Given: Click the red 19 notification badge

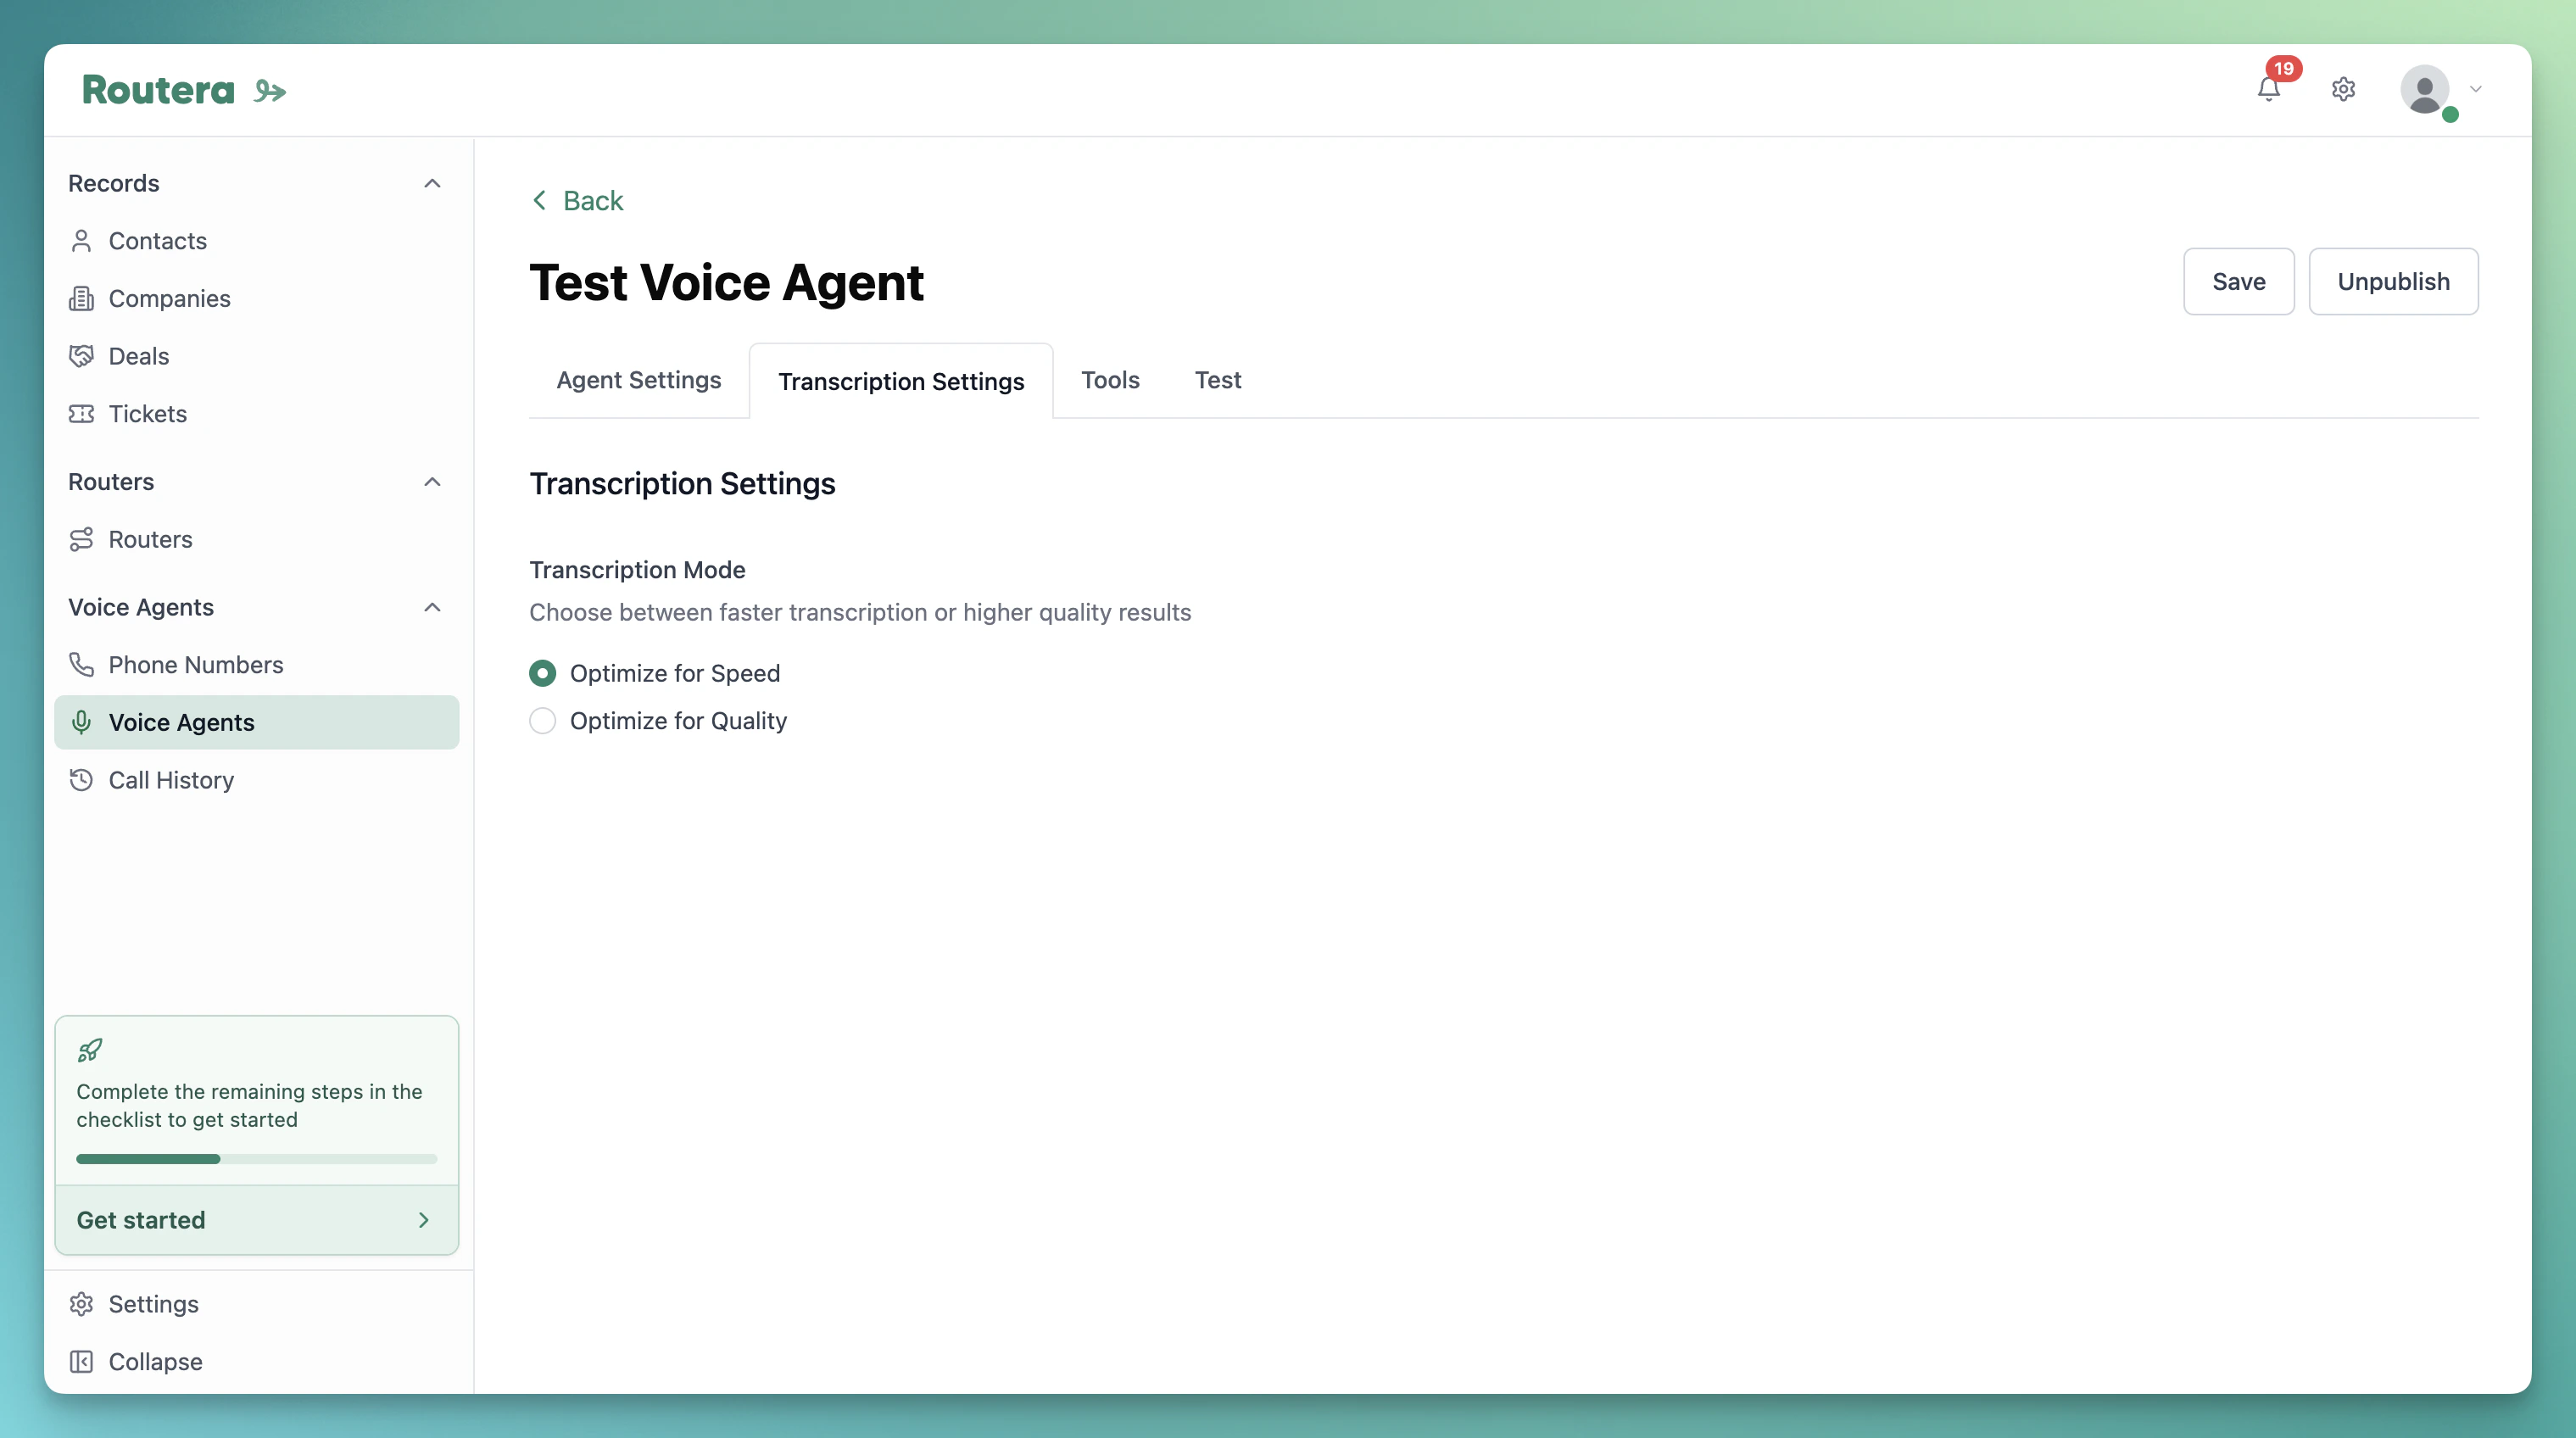Looking at the screenshot, I should point(2283,68).
